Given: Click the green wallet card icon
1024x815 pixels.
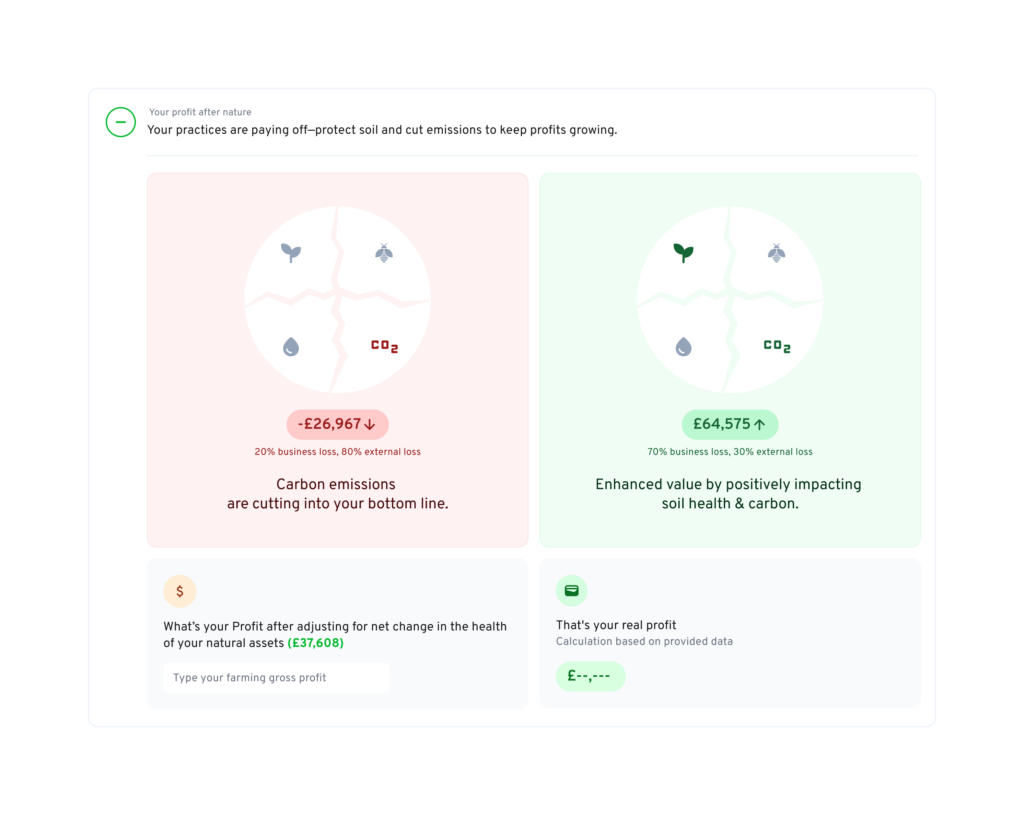Looking at the screenshot, I should (571, 591).
